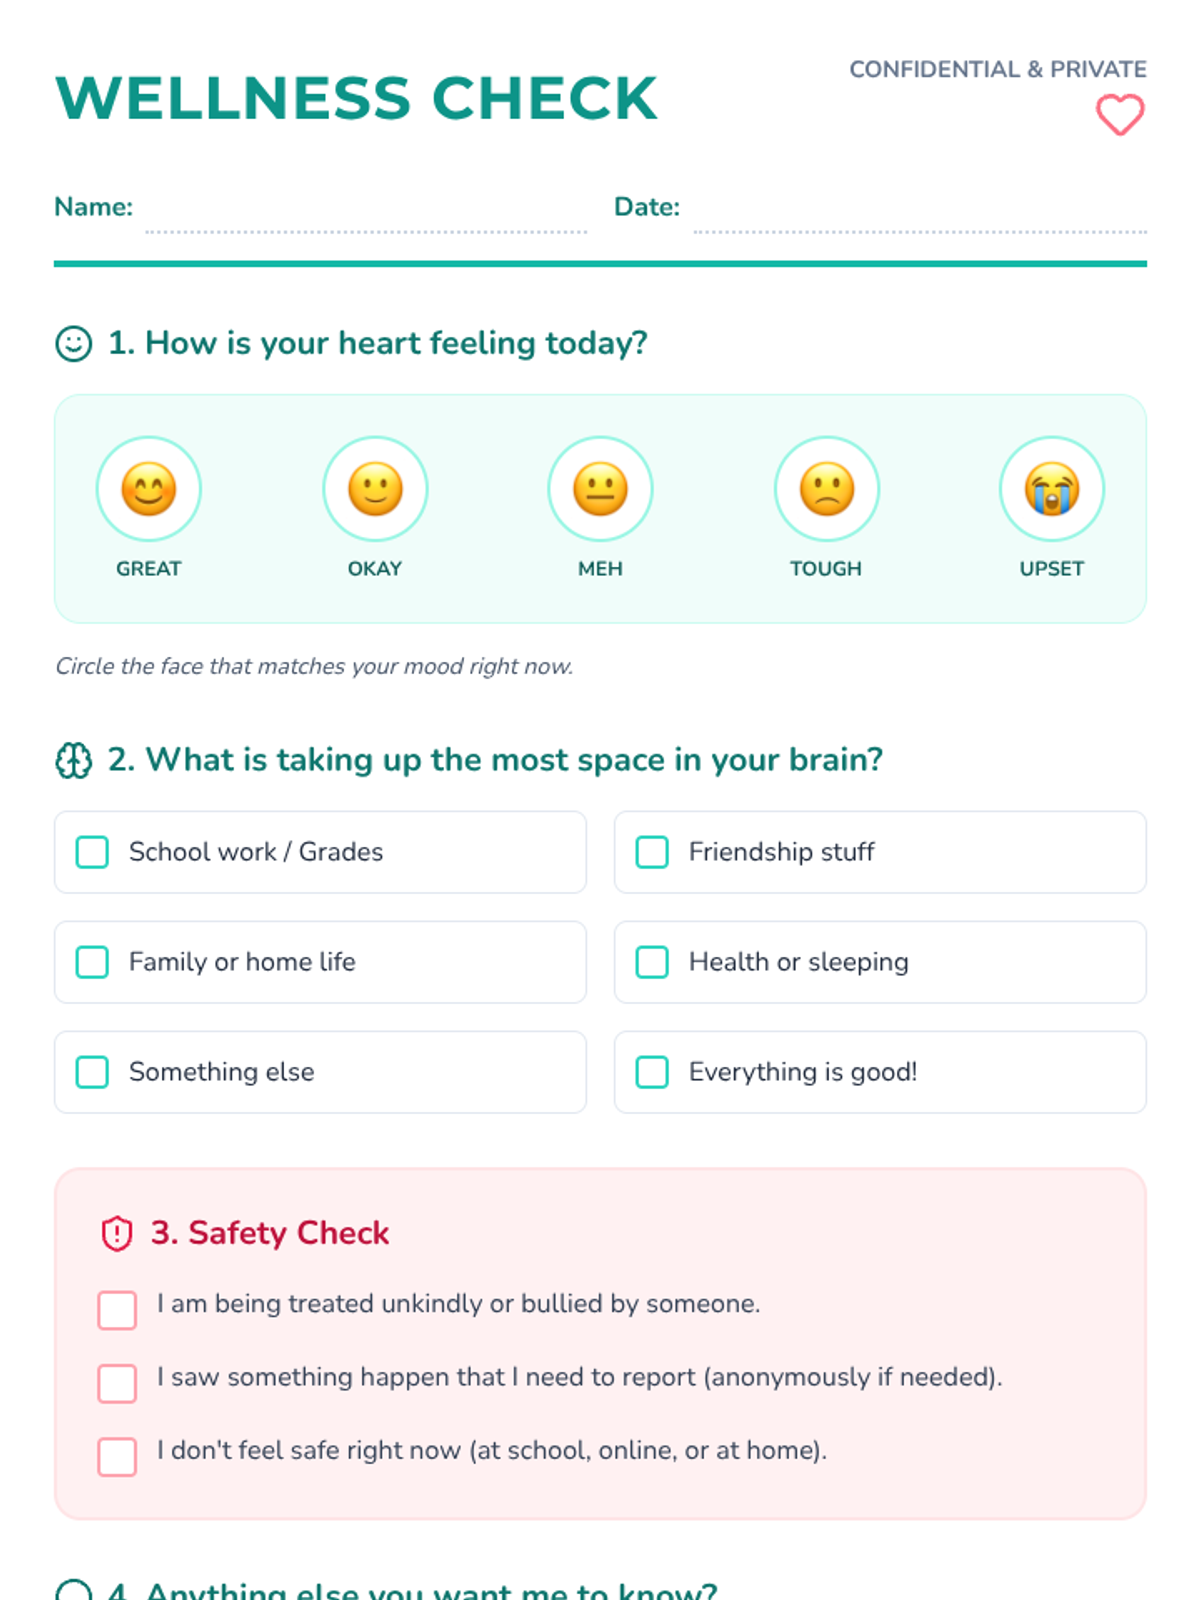The width and height of the screenshot is (1200, 1600).
Task: Tick the Something else checkbox
Action: pos(93,1072)
